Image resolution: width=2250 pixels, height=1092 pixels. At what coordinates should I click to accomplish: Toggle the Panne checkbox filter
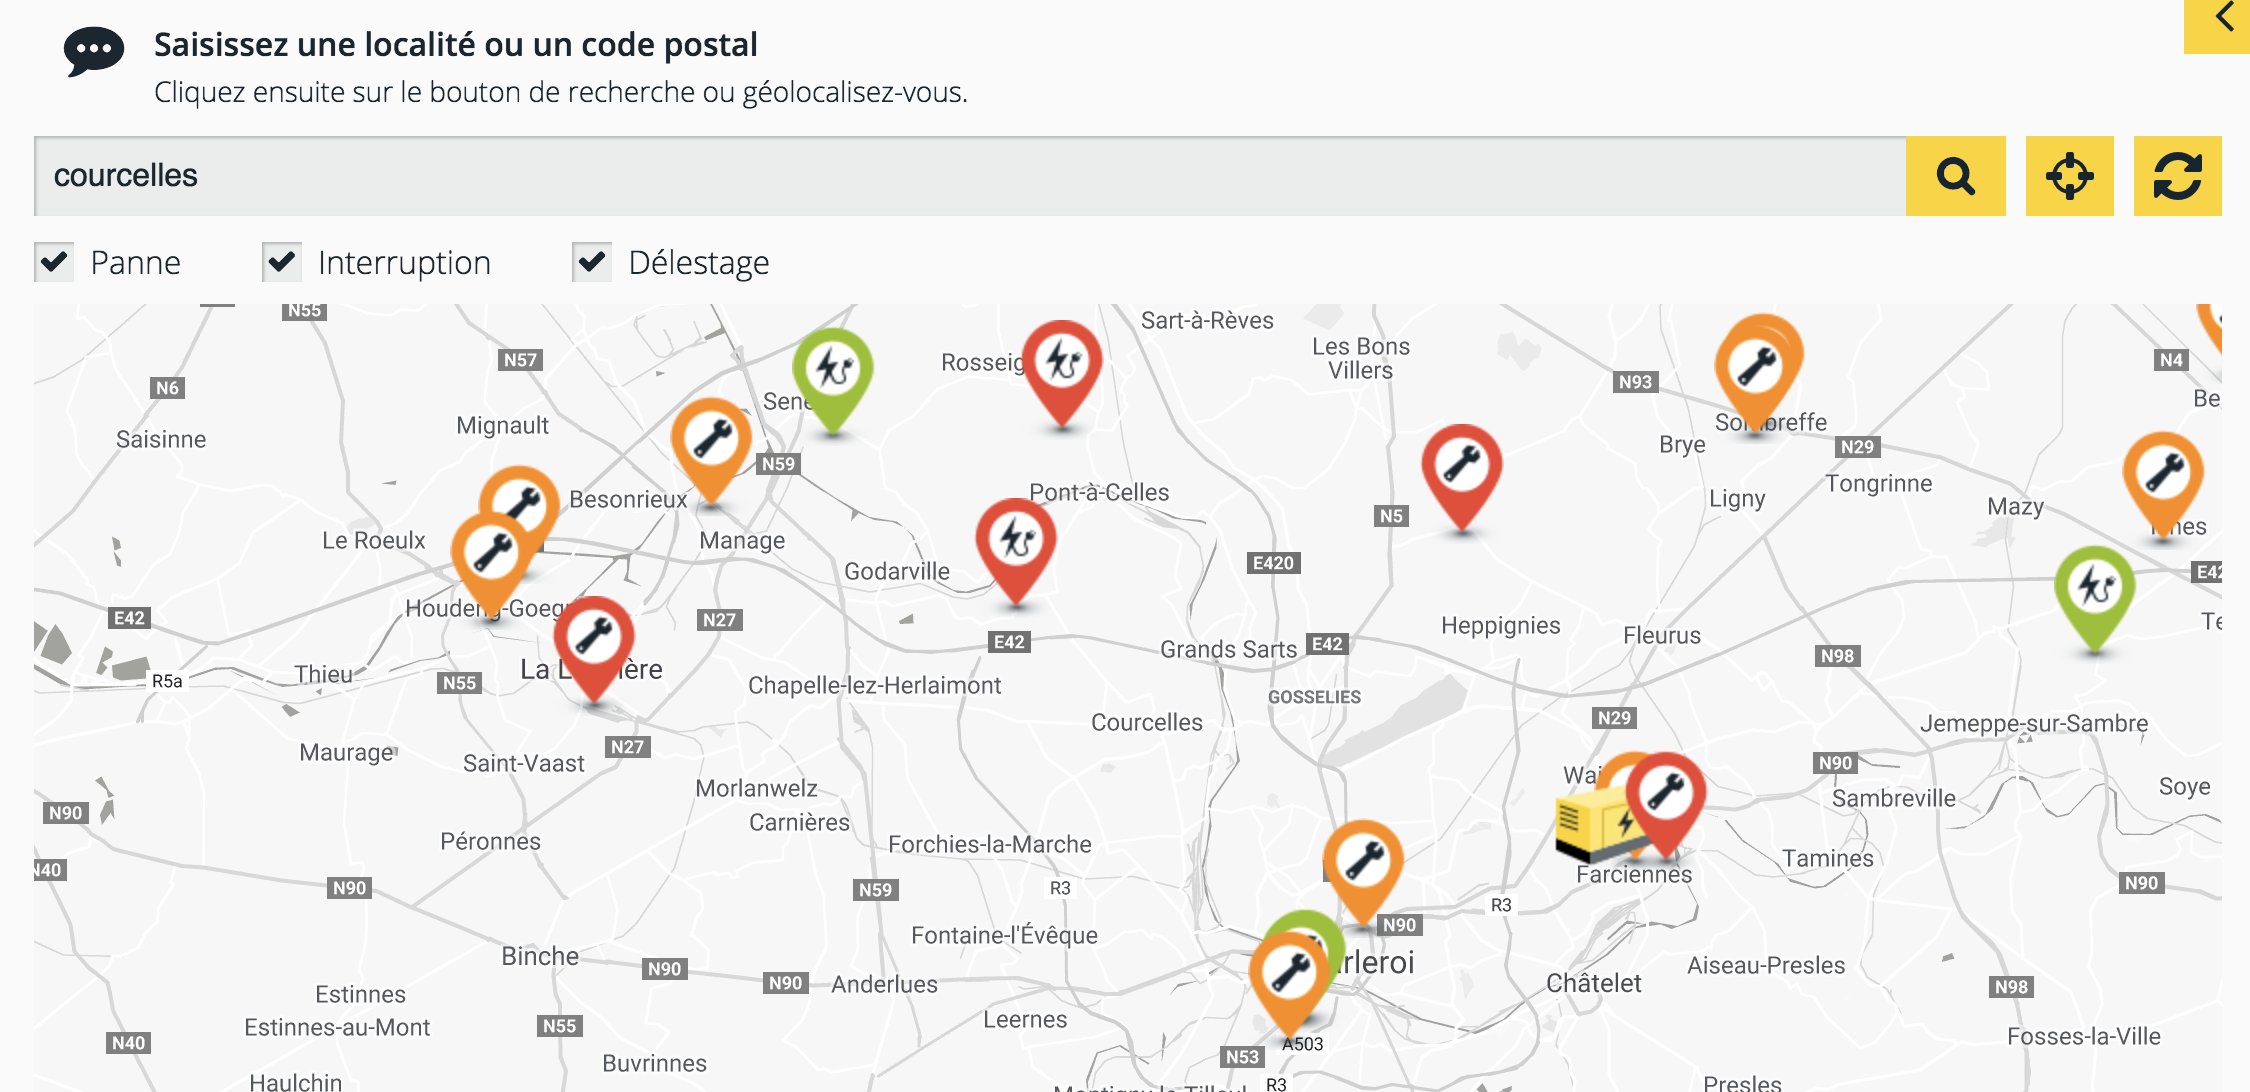click(x=53, y=263)
